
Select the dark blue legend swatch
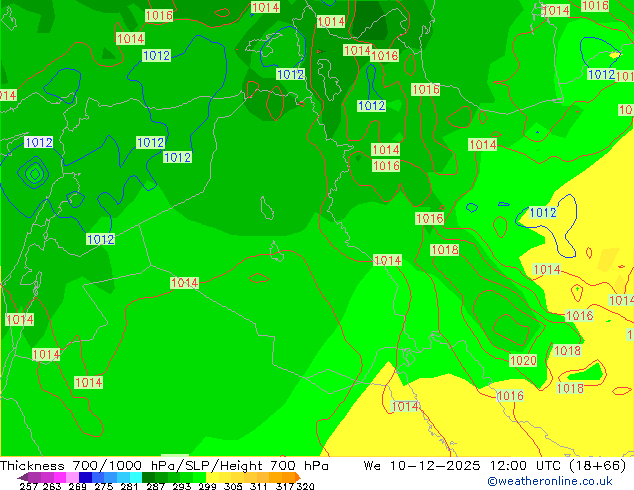(85, 477)
